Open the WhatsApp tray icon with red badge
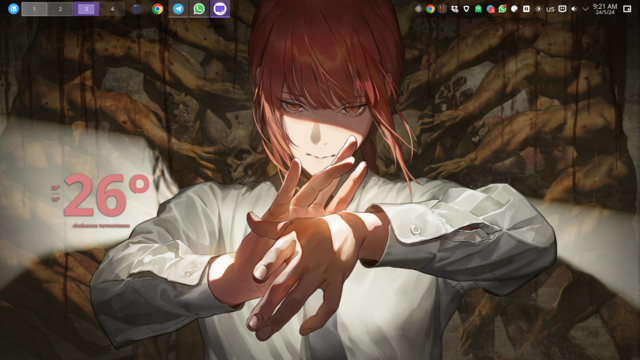 [502, 9]
